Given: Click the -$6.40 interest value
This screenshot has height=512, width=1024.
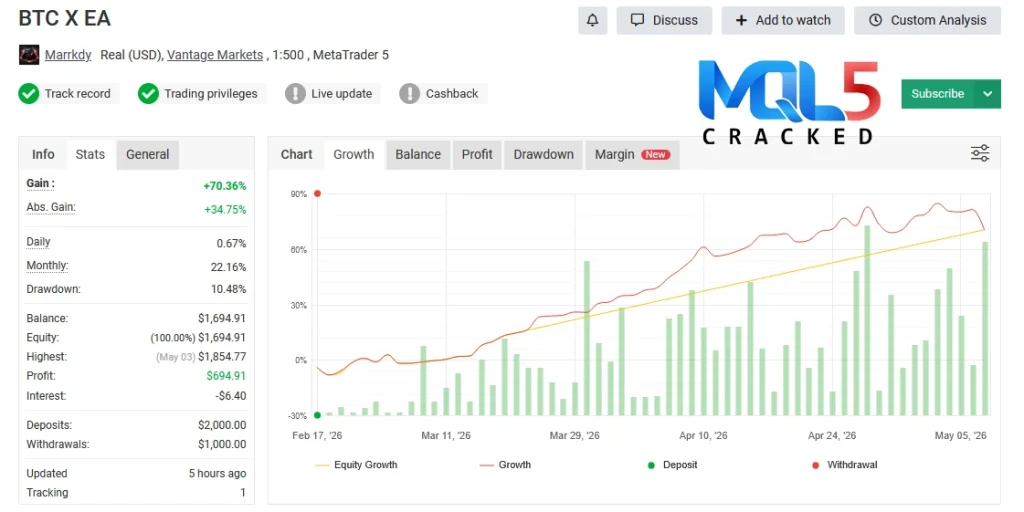Looking at the screenshot, I should coord(231,396).
